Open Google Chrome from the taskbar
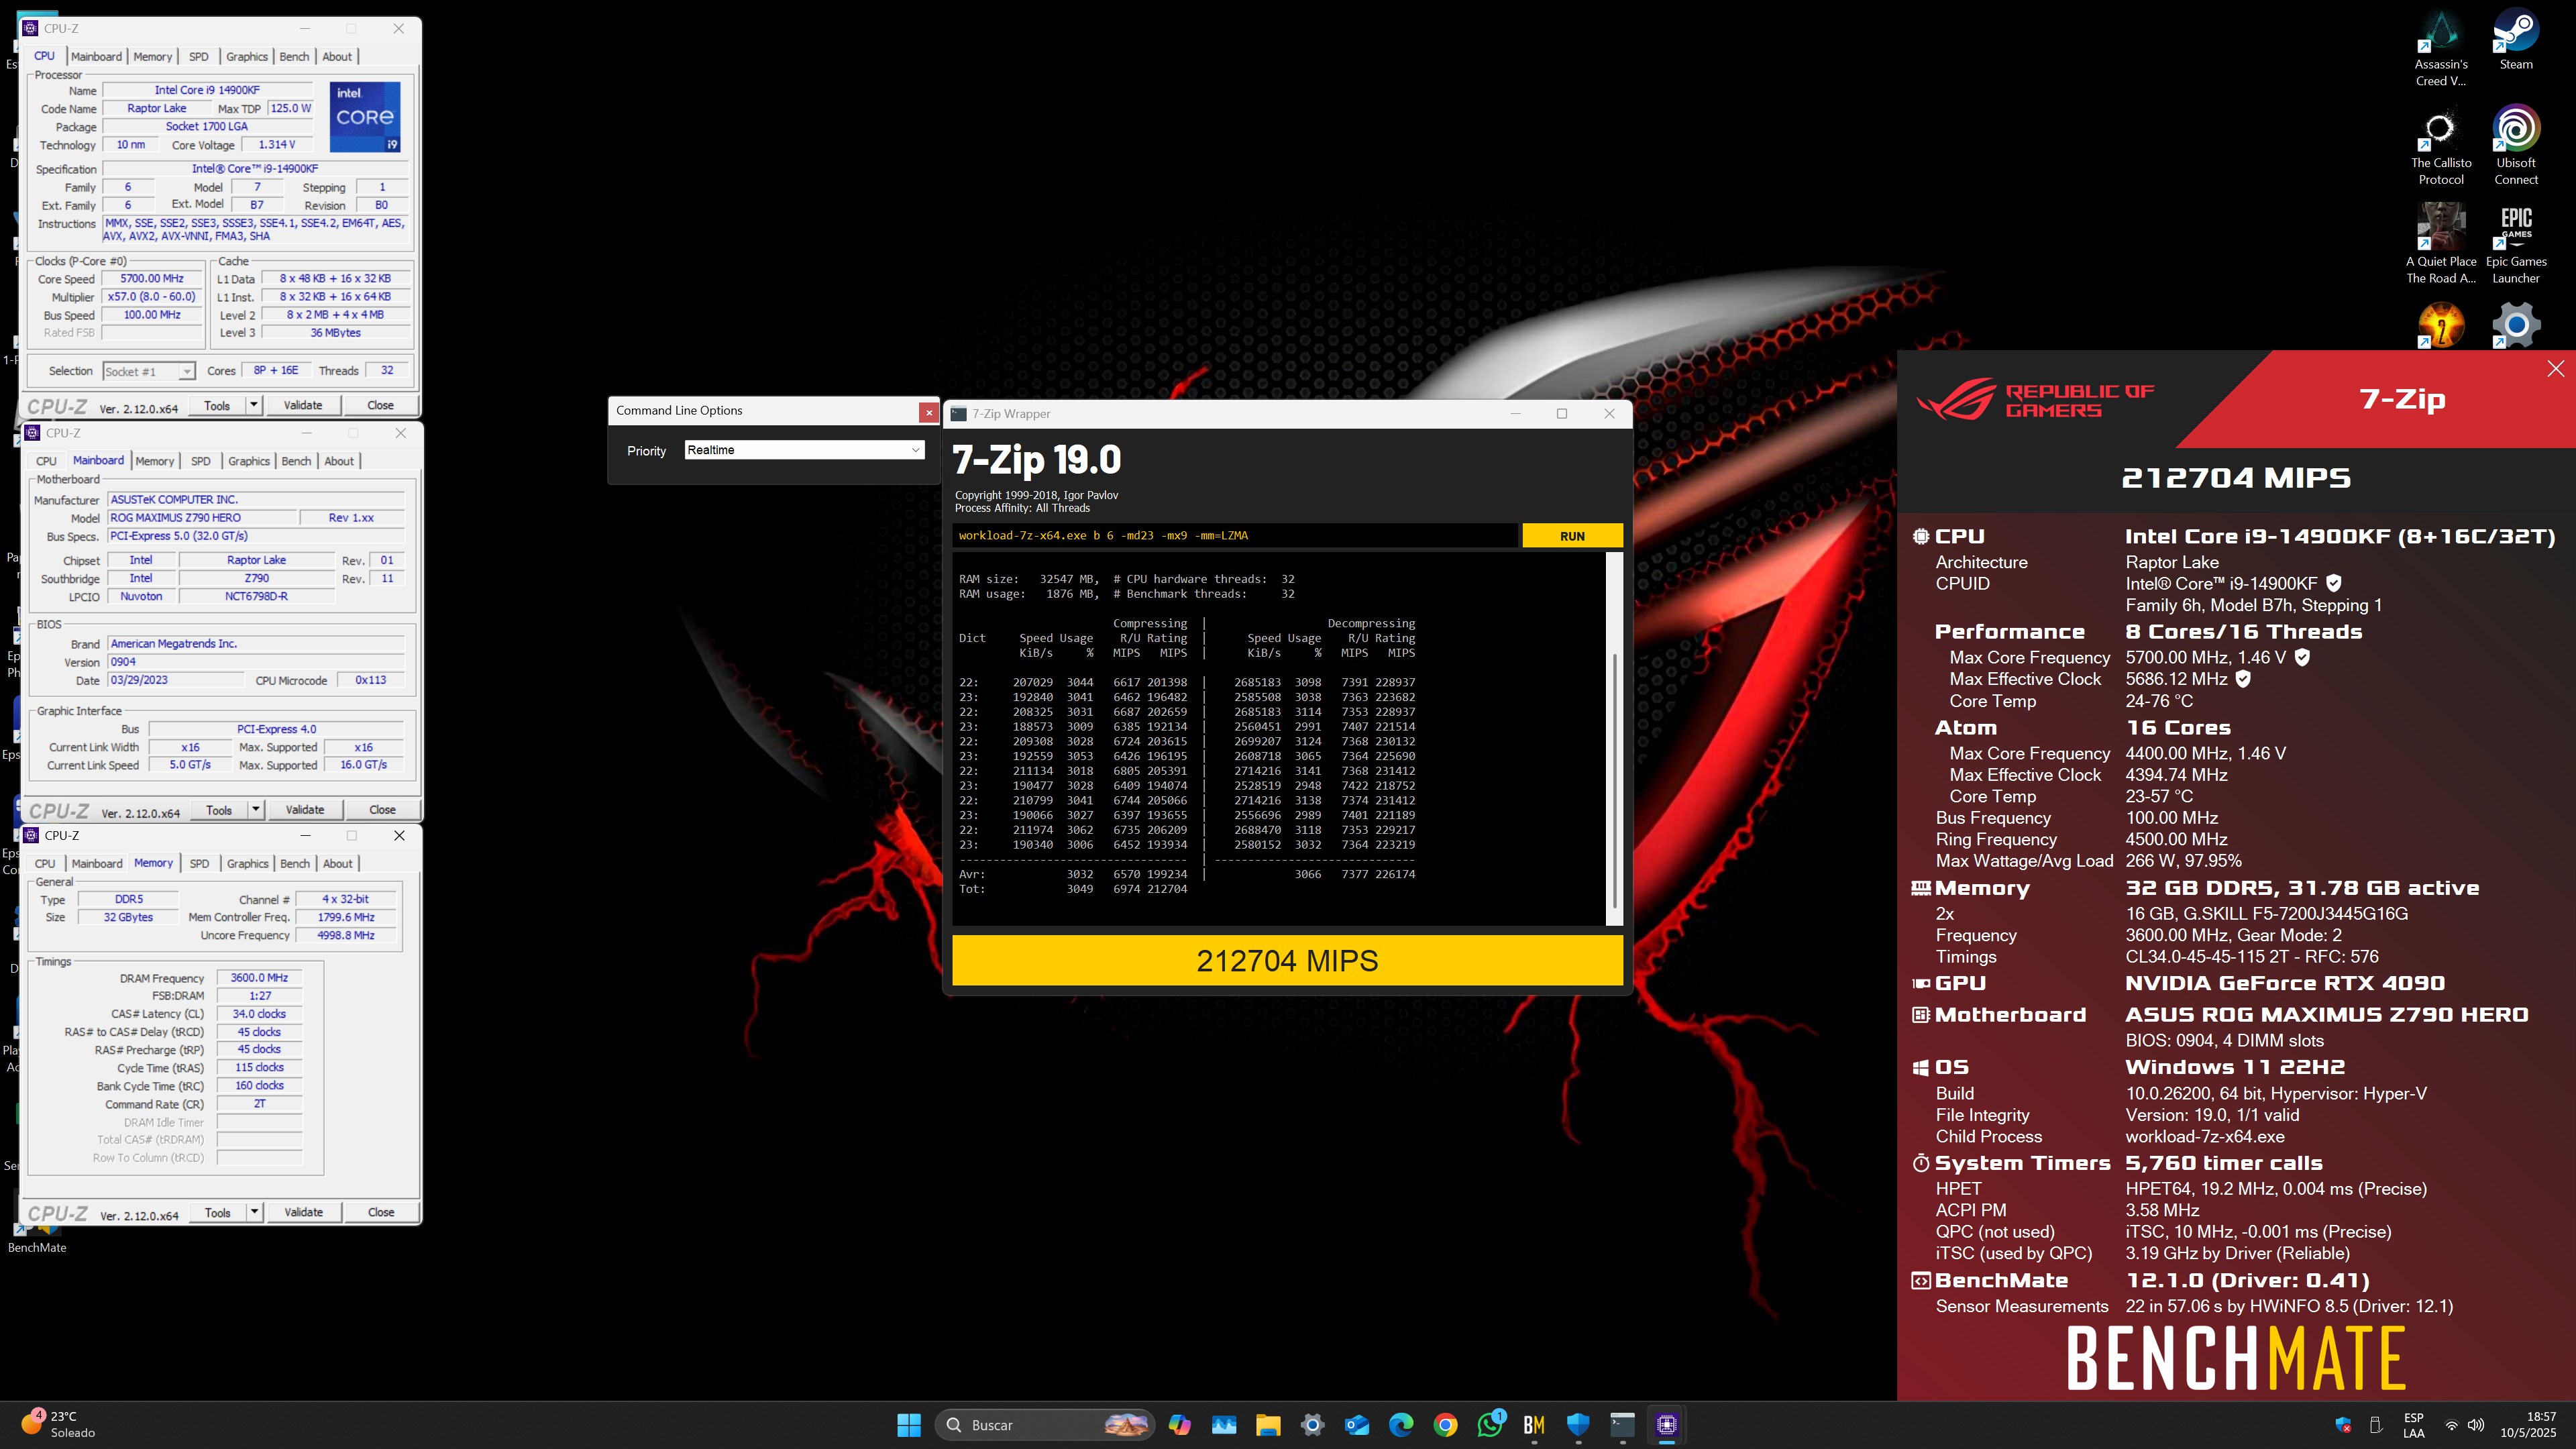This screenshot has width=2576, height=1449. tap(1445, 1425)
